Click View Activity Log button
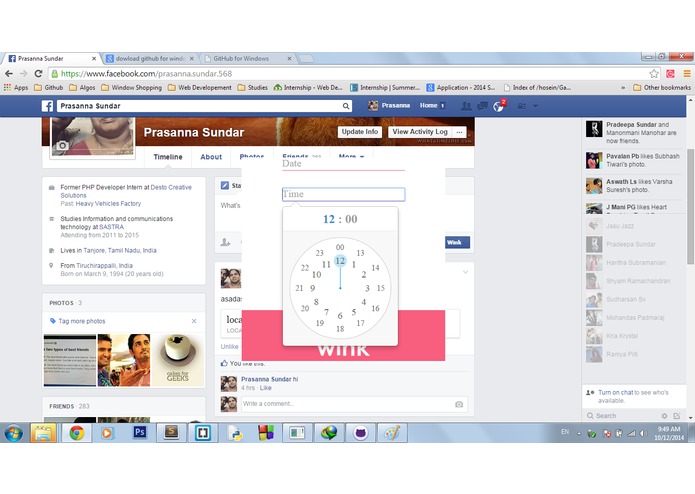The height and width of the screenshot is (494, 695). click(x=420, y=132)
